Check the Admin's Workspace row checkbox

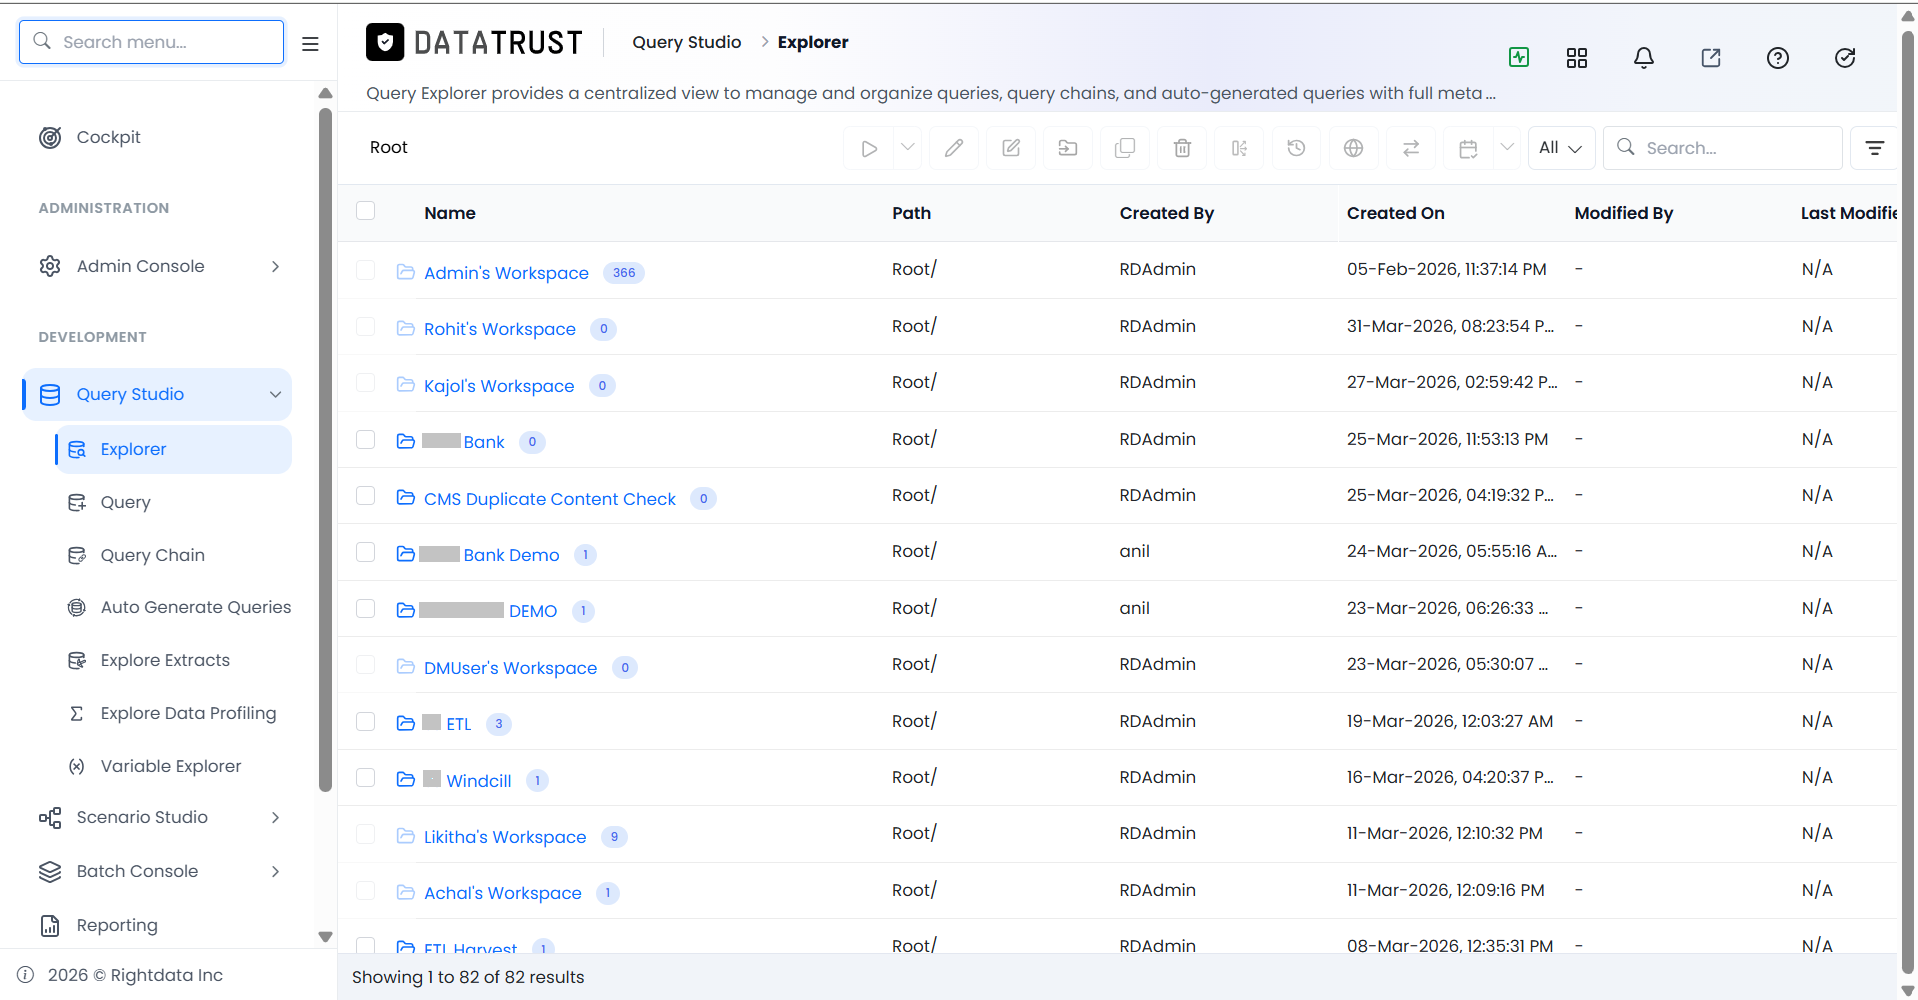tap(366, 270)
